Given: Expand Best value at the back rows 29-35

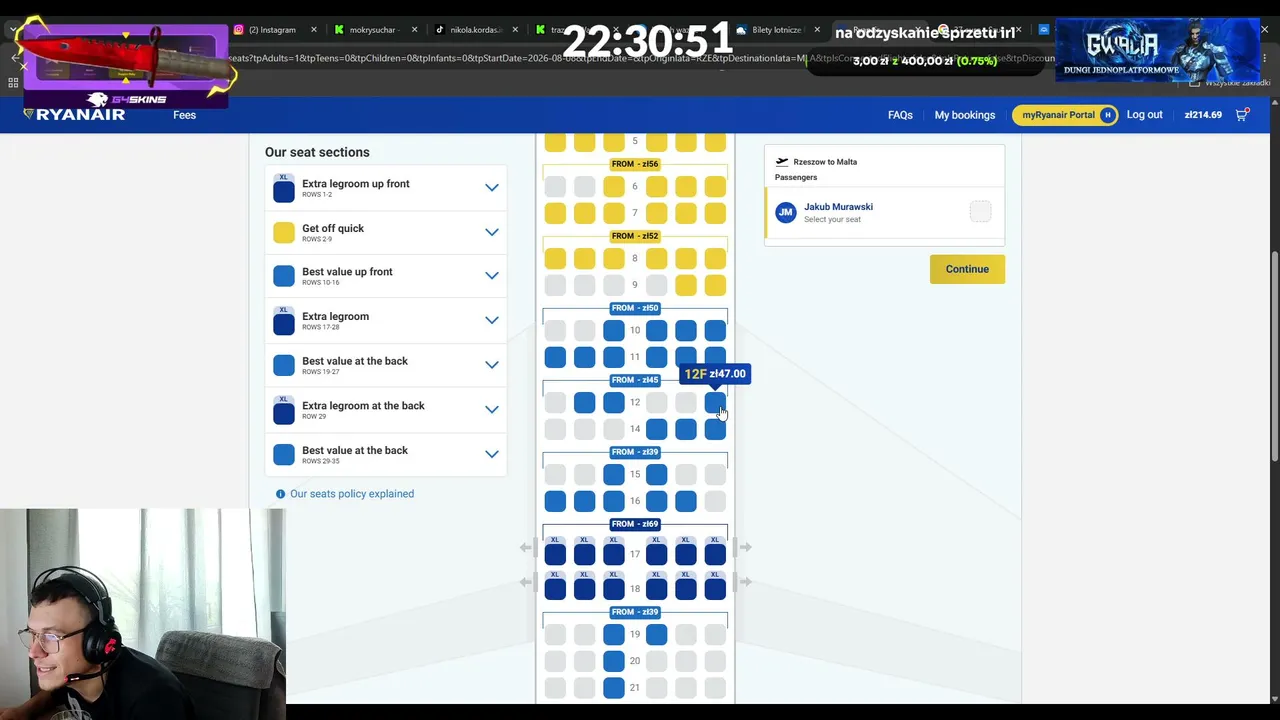Looking at the screenshot, I should (x=492, y=454).
